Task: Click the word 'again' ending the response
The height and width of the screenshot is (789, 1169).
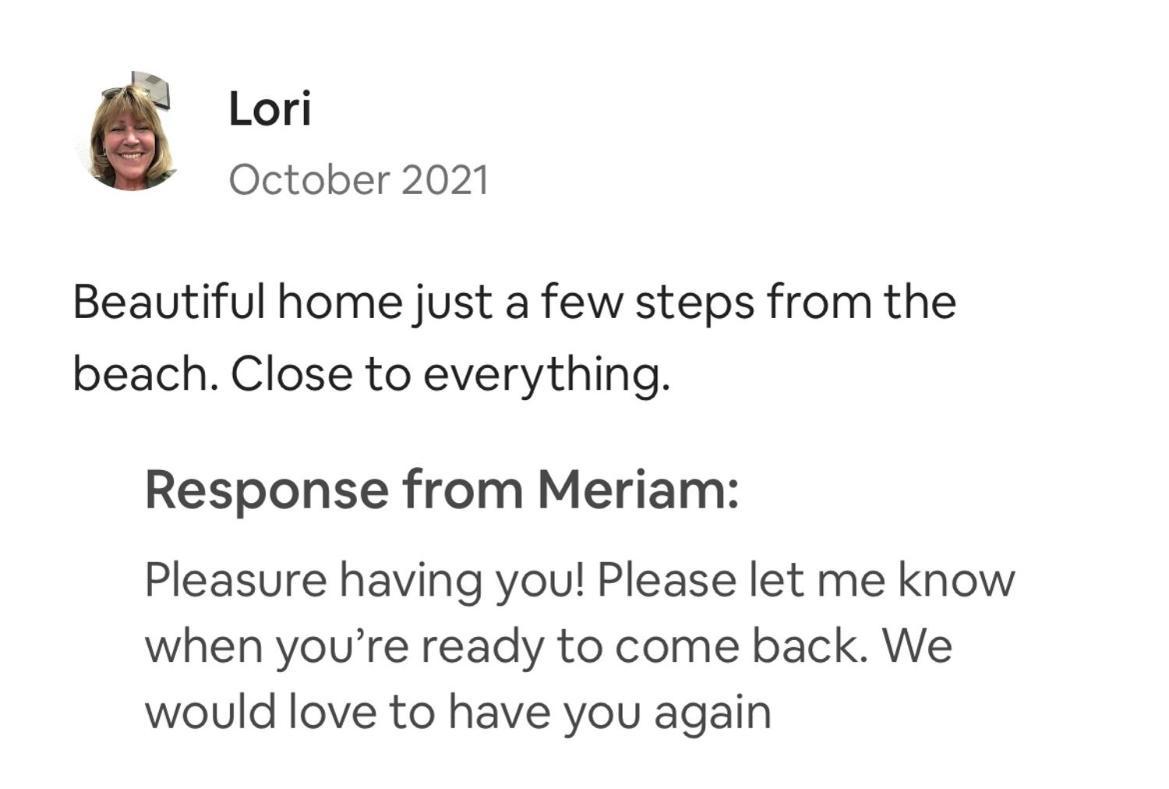Action: point(713,714)
